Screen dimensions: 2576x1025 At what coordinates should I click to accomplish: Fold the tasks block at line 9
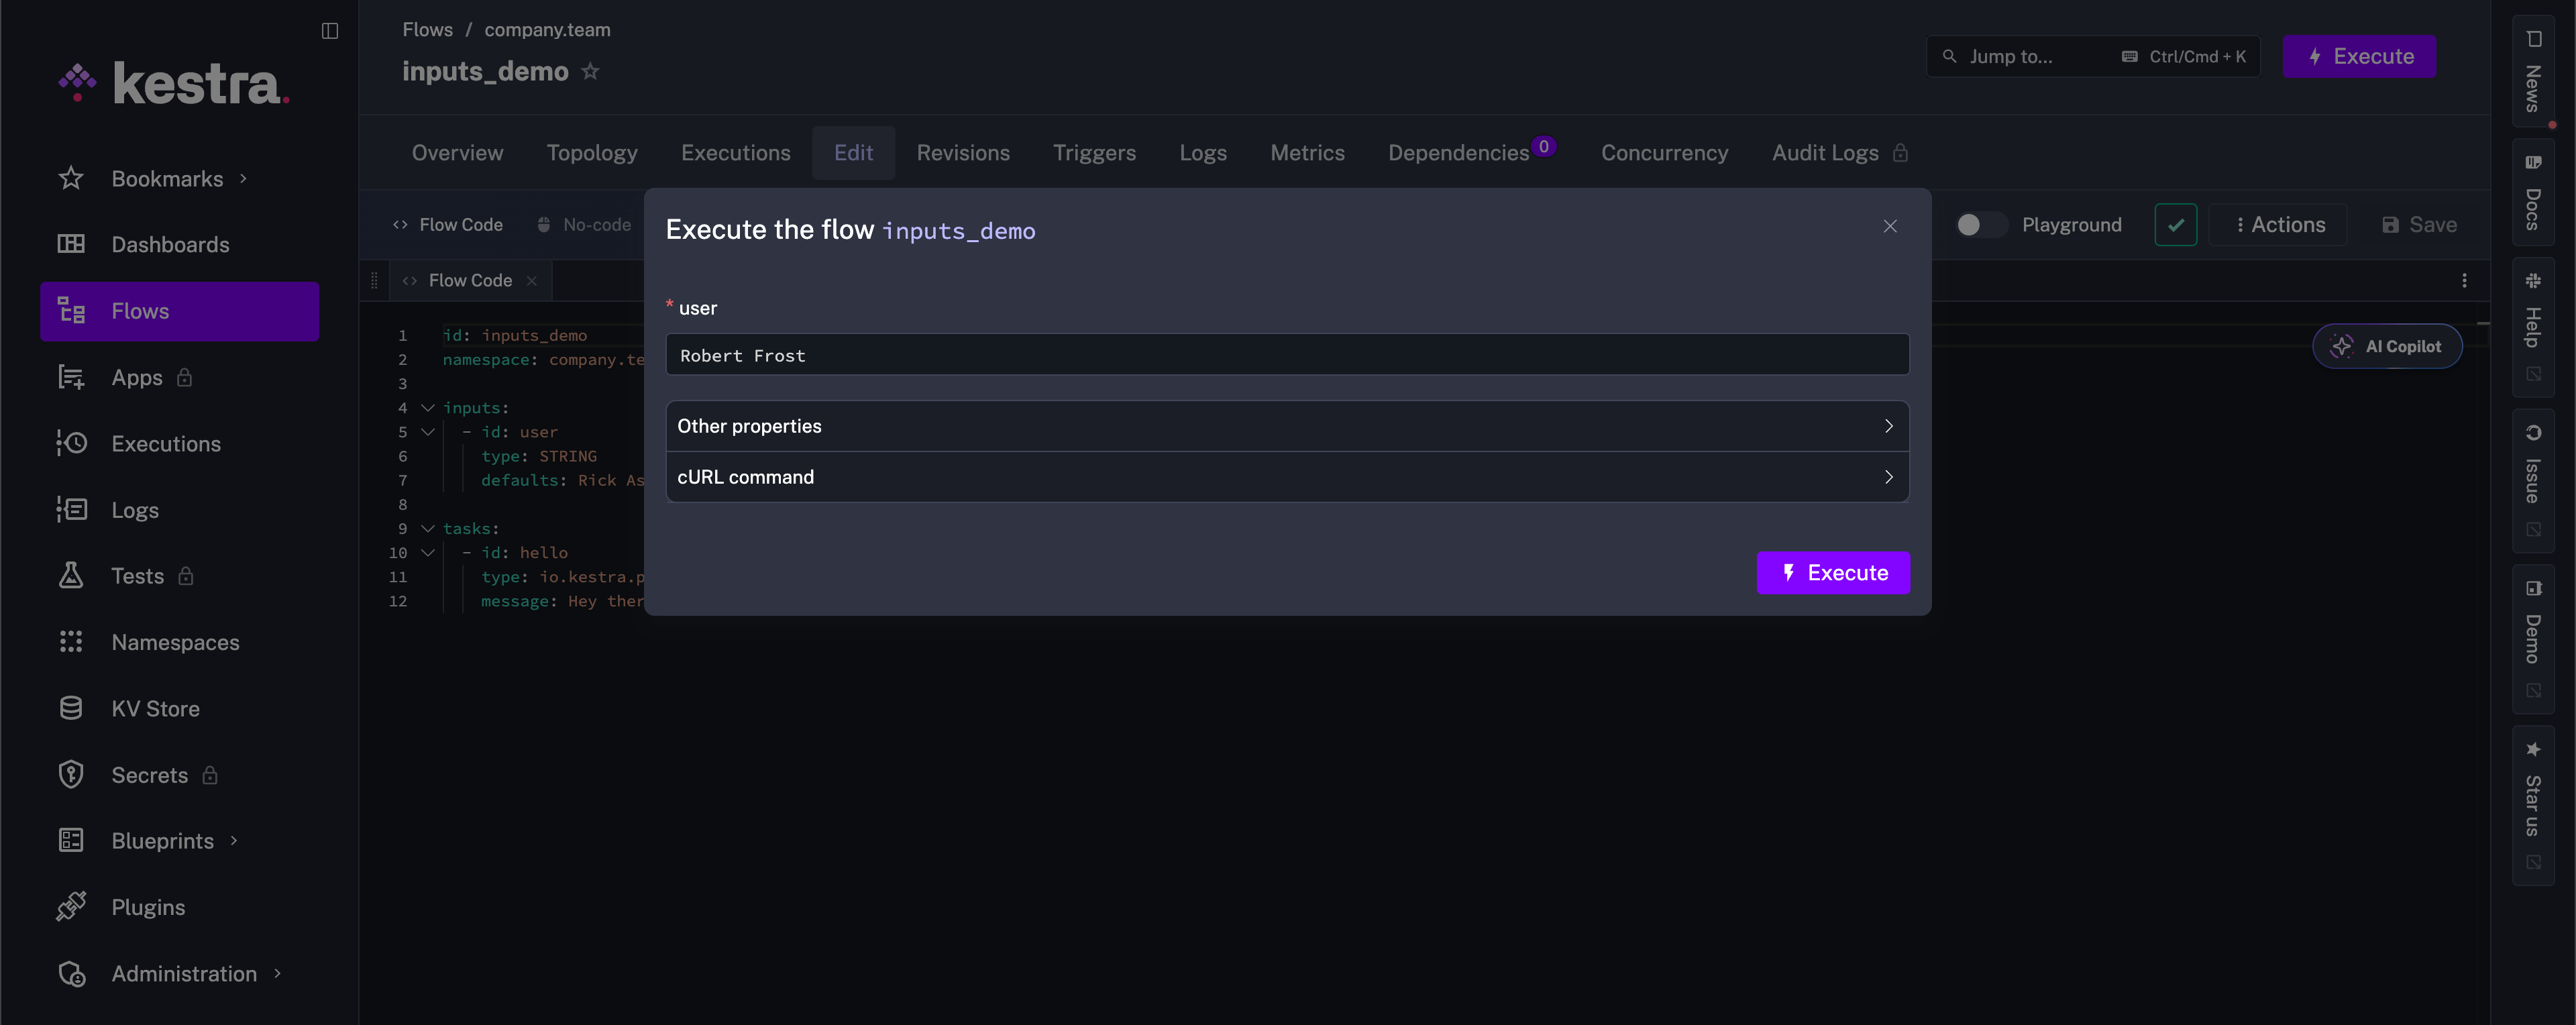point(428,528)
